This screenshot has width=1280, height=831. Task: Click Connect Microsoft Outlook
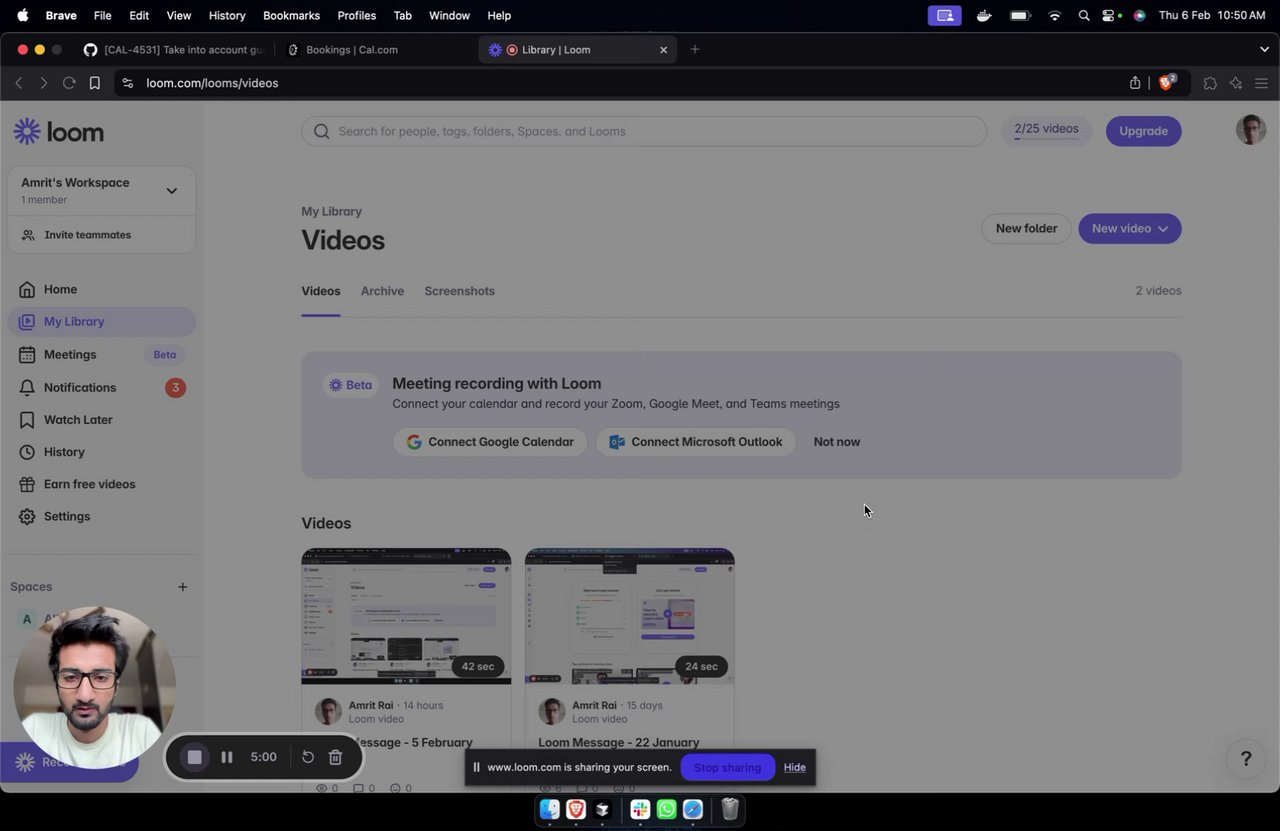click(x=696, y=442)
